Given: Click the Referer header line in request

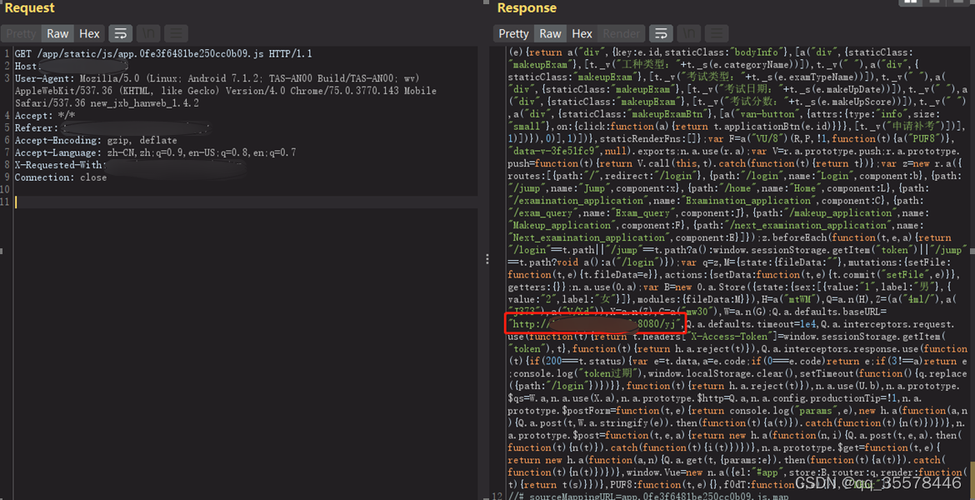Looking at the screenshot, I should (x=112, y=128).
